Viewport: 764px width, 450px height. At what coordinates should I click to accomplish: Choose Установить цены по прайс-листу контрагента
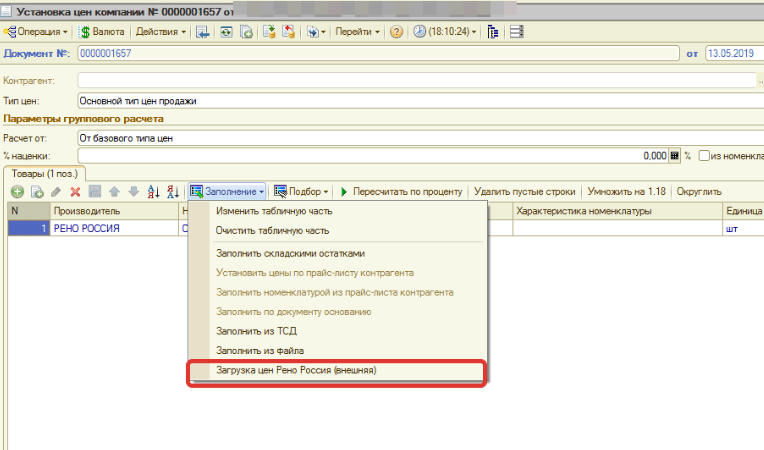click(x=338, y=273)
